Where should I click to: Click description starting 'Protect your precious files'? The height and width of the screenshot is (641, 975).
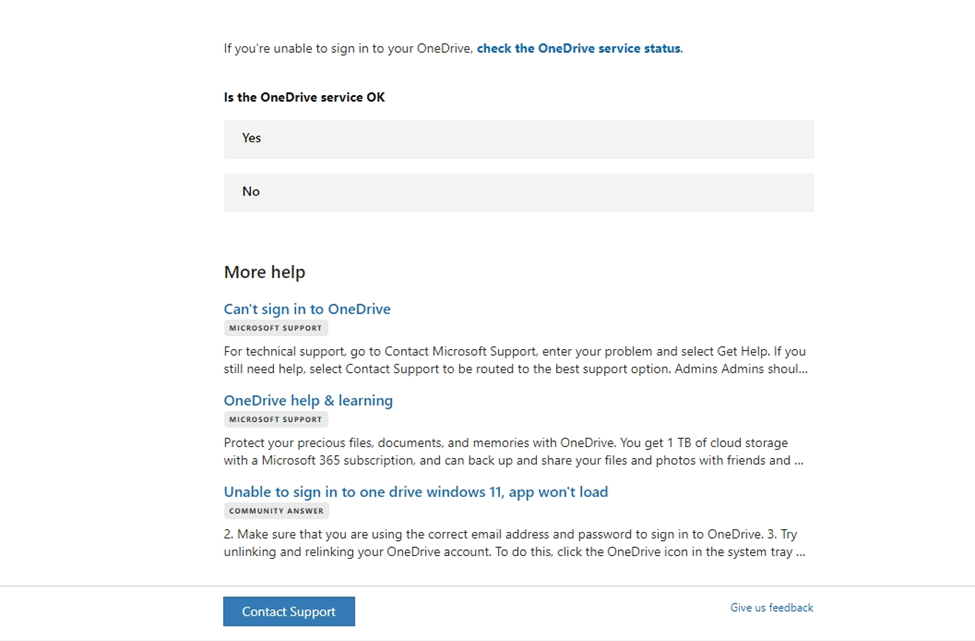tap(514, 451)
